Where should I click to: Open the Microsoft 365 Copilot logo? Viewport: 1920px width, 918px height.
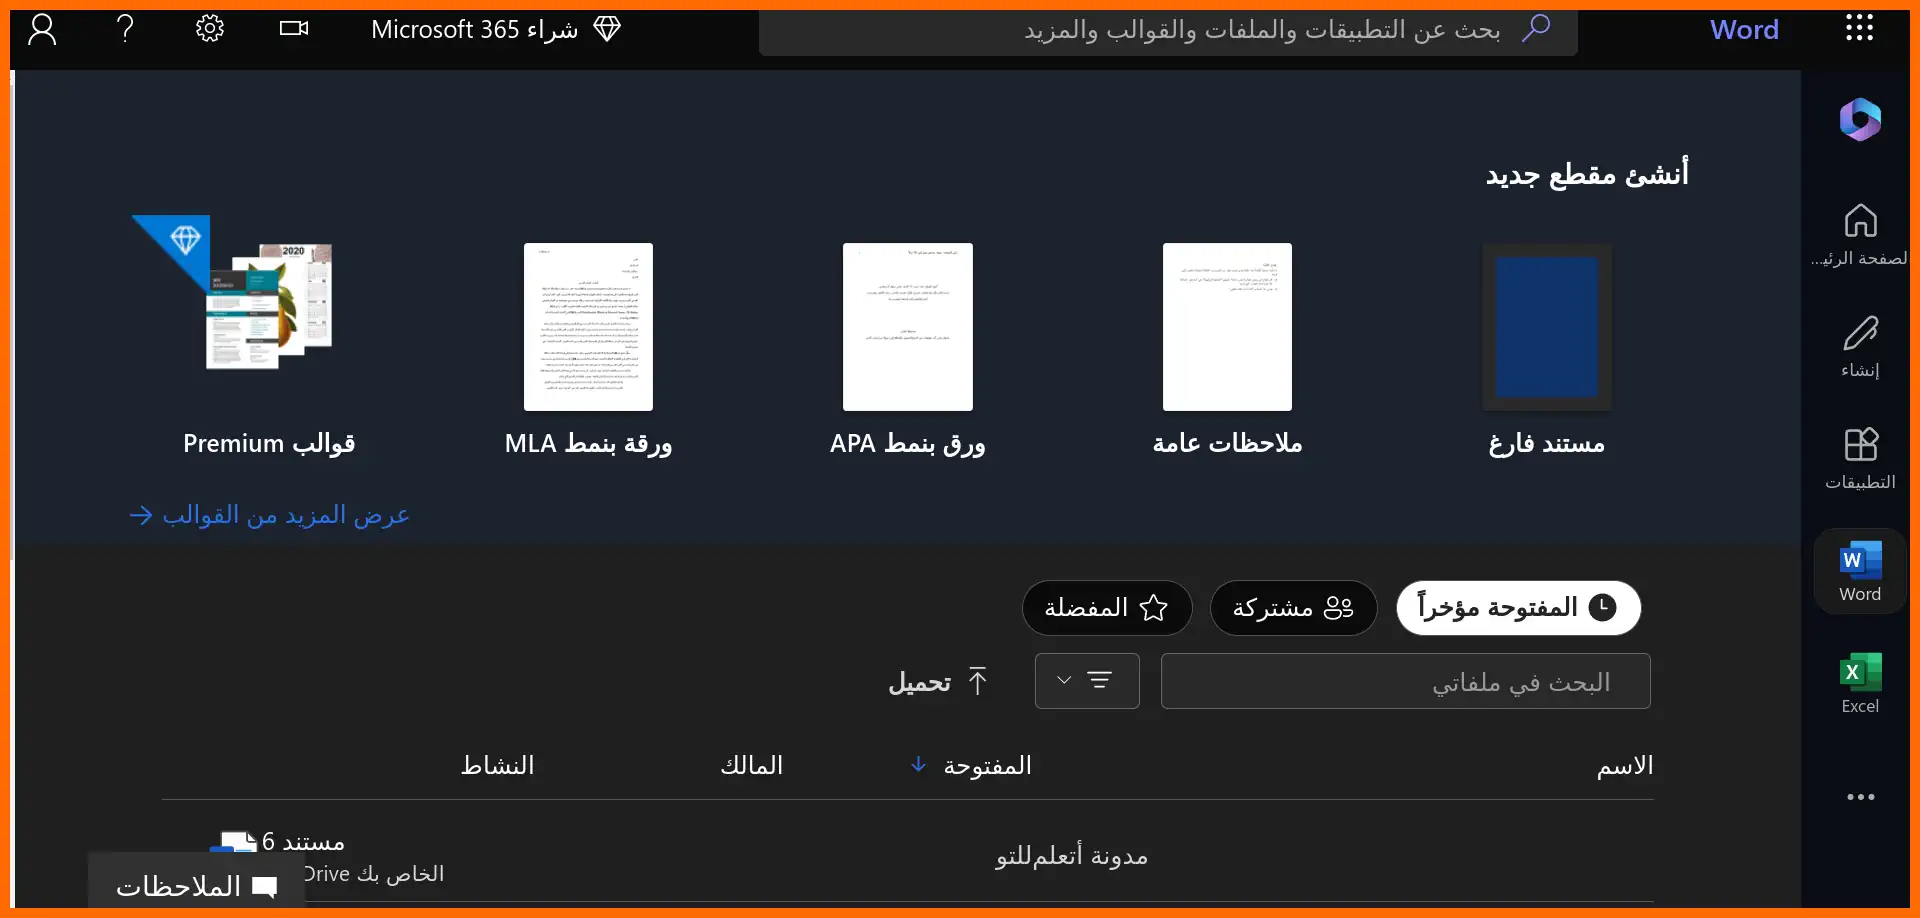click(x=1860, y=120)
